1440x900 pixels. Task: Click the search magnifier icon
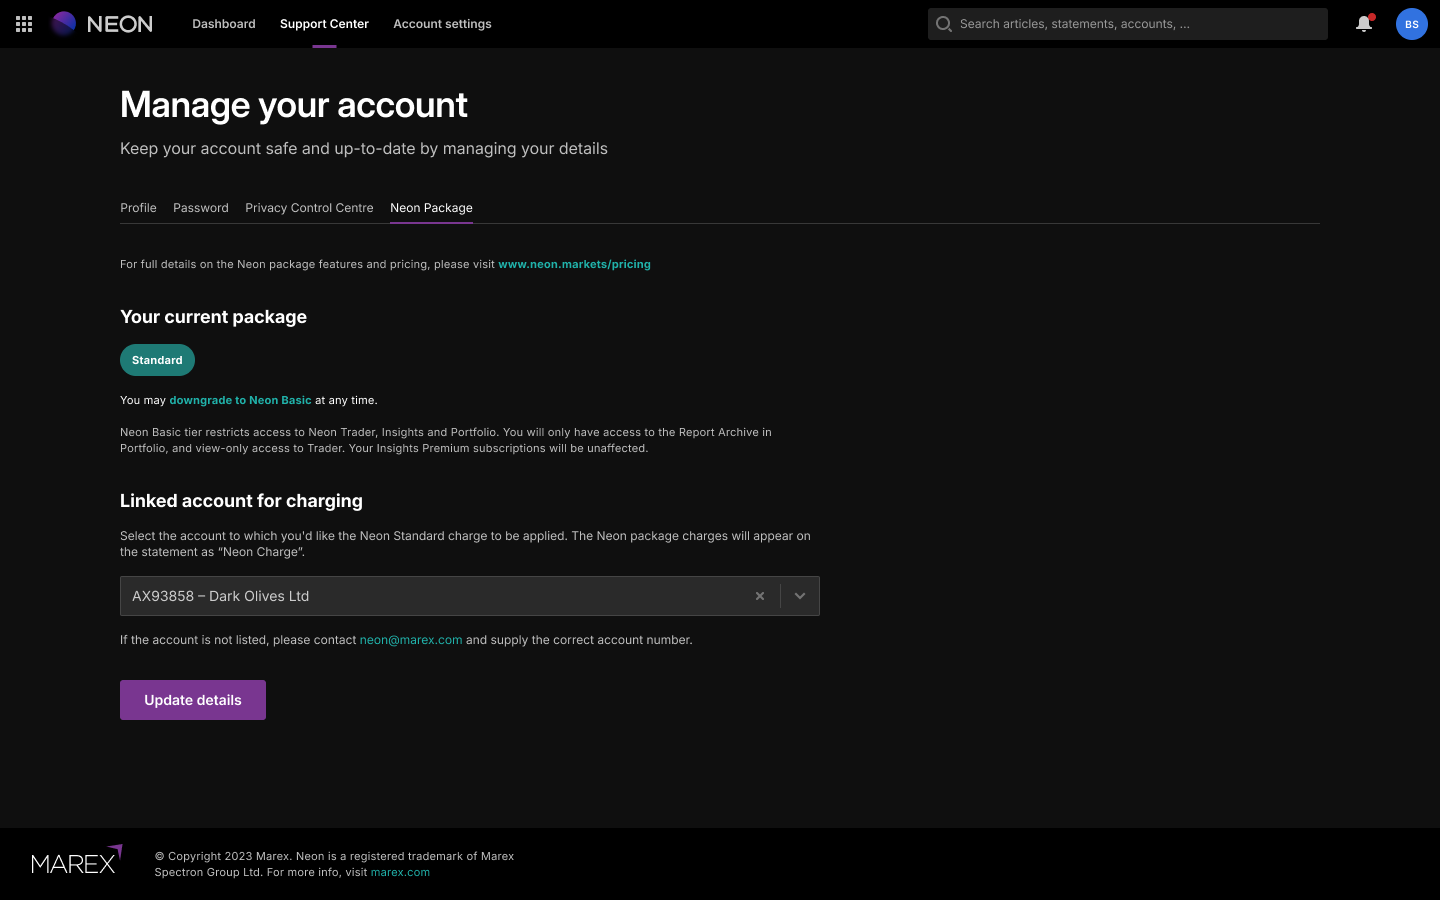[943, 24]
